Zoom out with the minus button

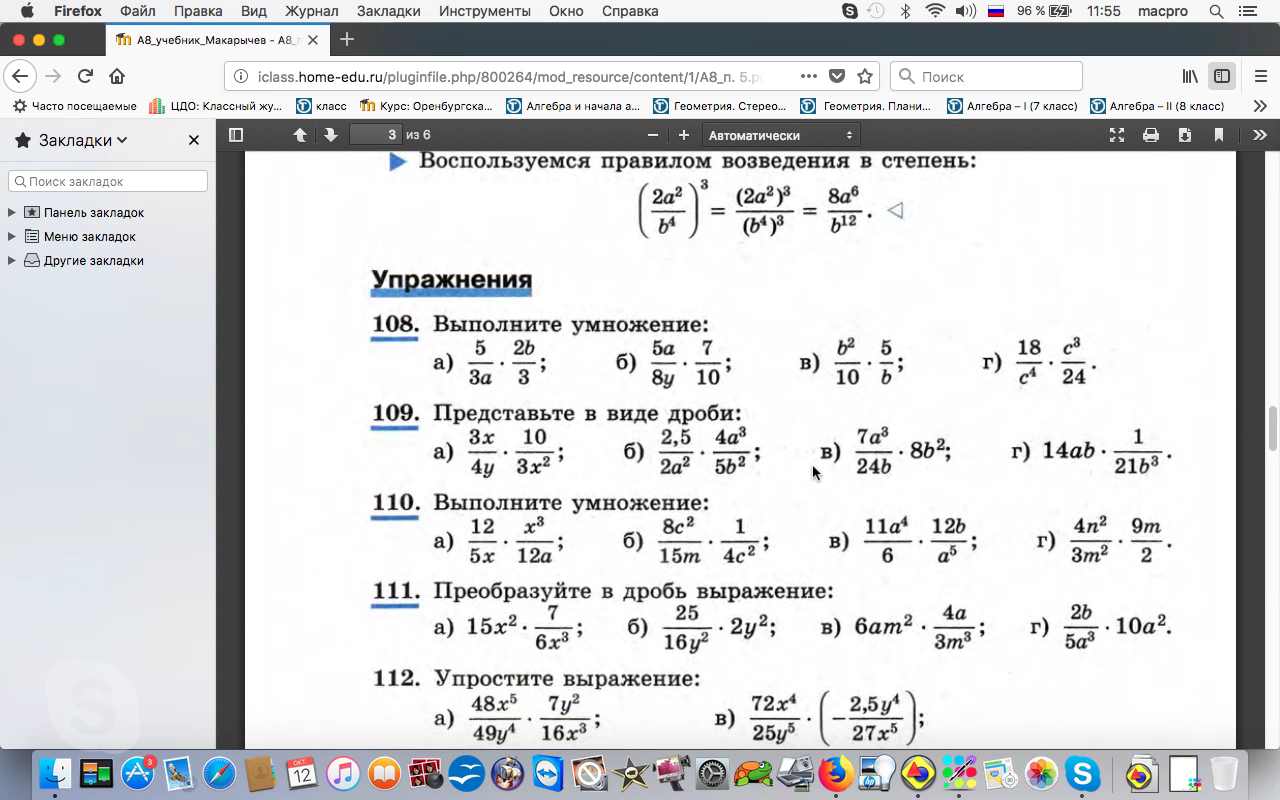pyautogui.click(x=653, y=135)
